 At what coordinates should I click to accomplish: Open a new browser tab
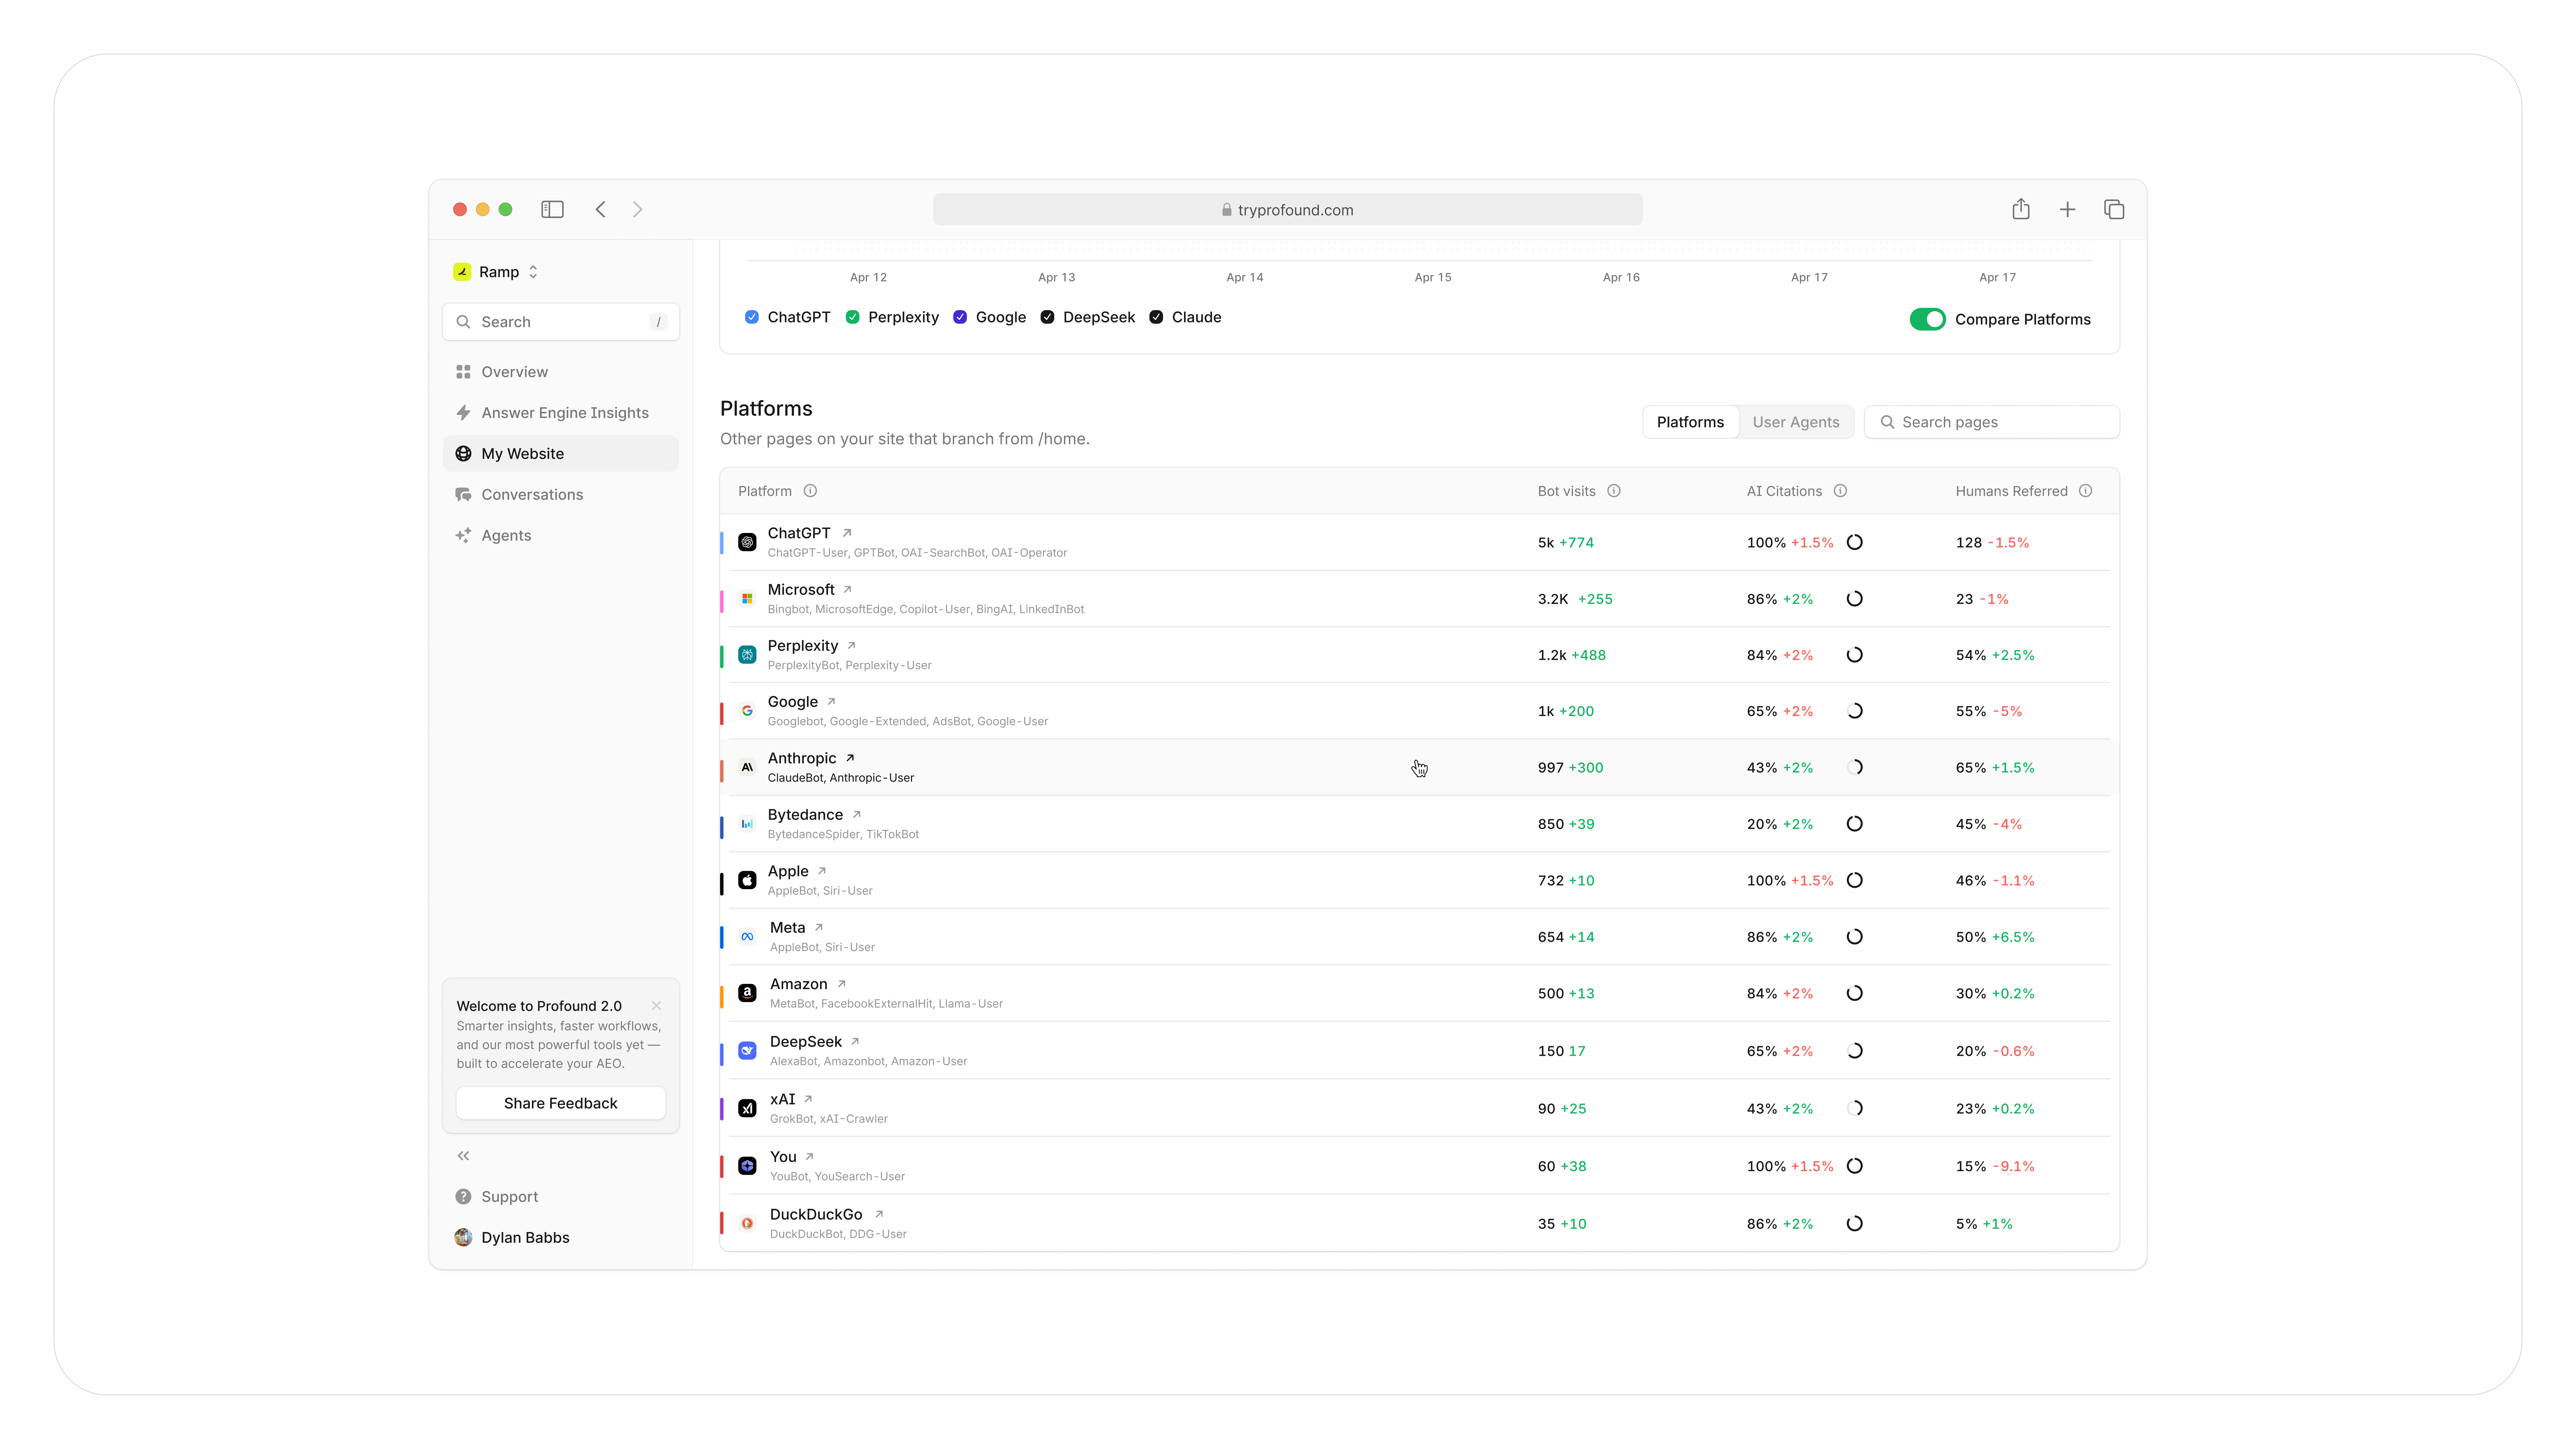[x=2067, y=209]
